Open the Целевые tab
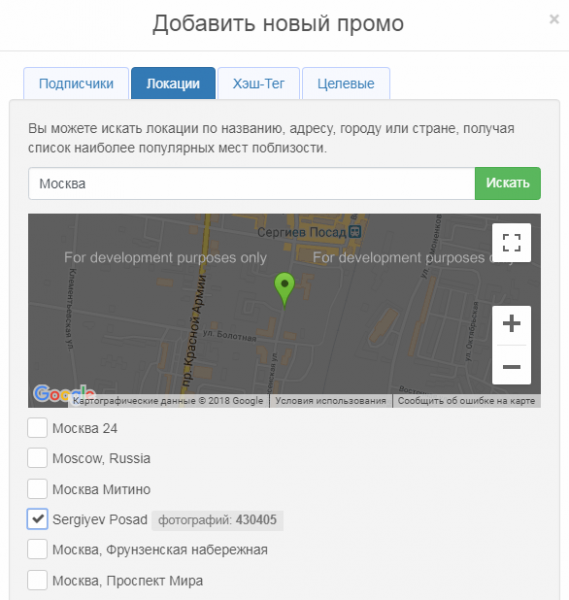The height and width of the screenshot is (600, 569). pyautogui.click(x=346, y=83)
